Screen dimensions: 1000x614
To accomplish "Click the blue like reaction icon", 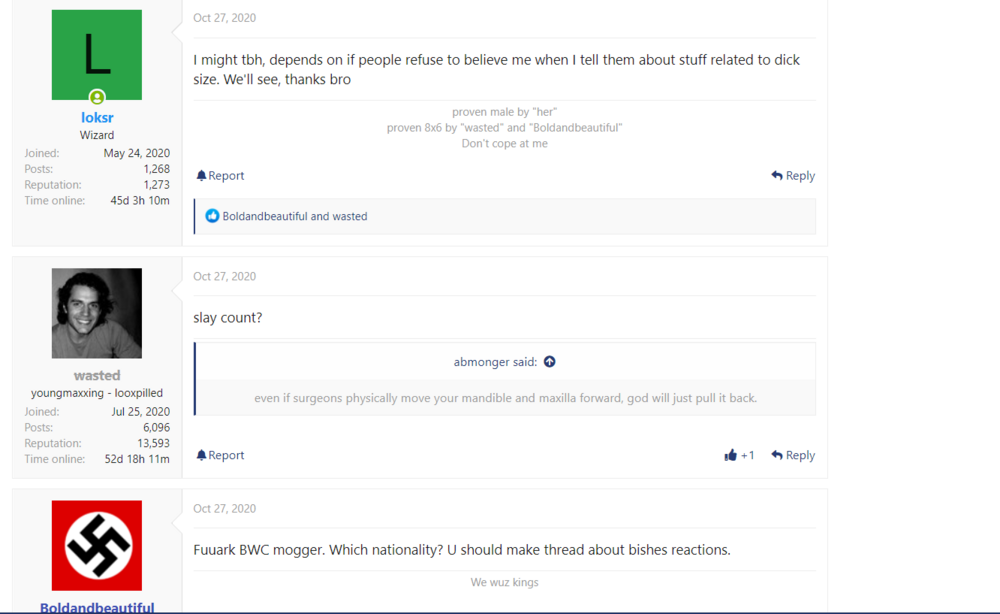I will [212, 216].
